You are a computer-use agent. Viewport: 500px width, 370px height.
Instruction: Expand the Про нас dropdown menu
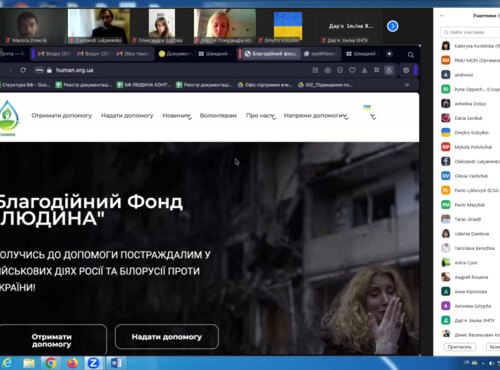click(273, 116)
